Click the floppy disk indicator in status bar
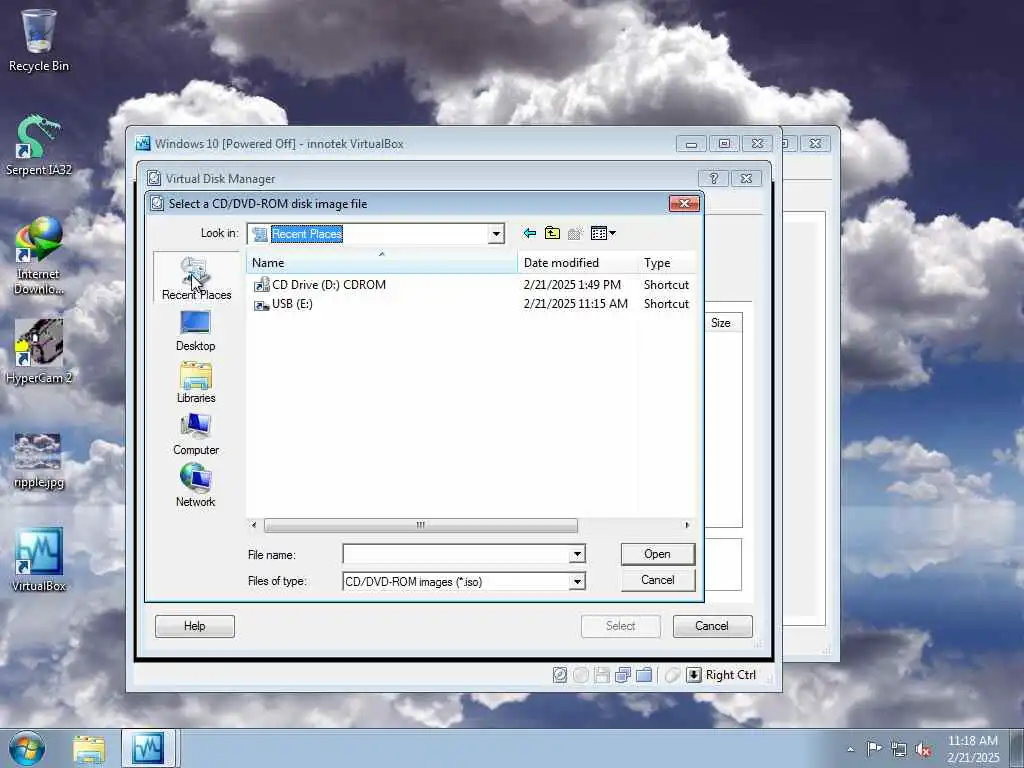1024x768 pixels. click(601, 675)
